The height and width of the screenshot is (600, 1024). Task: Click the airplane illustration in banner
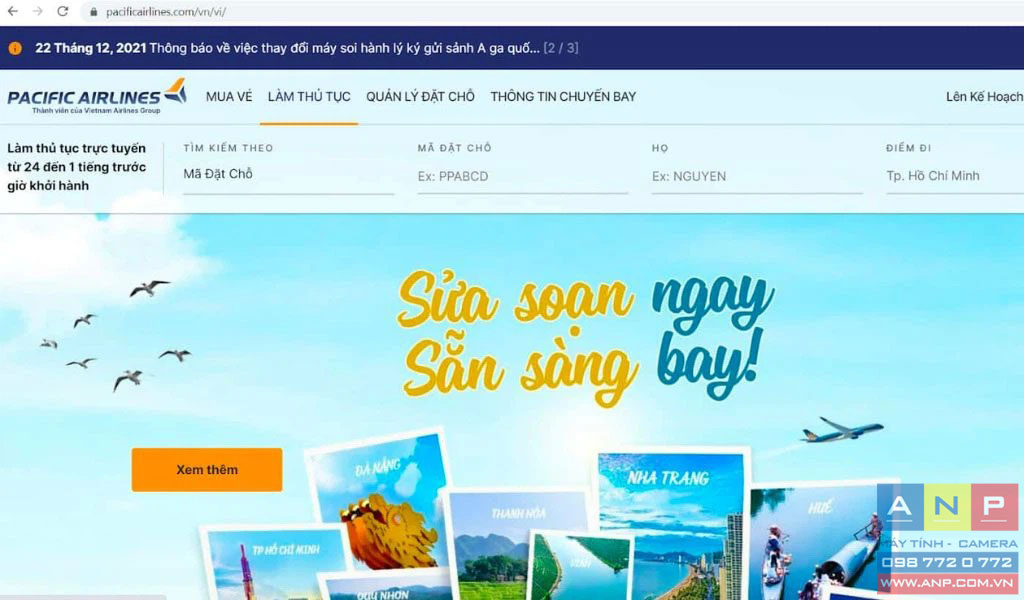[842, 430]
